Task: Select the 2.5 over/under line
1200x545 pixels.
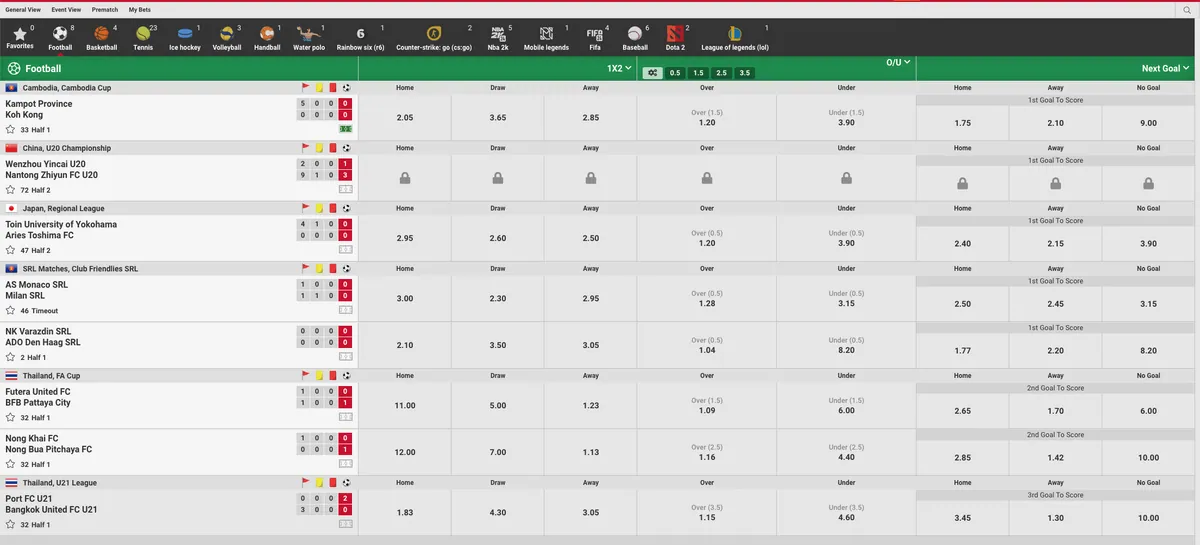Action: 721,73
